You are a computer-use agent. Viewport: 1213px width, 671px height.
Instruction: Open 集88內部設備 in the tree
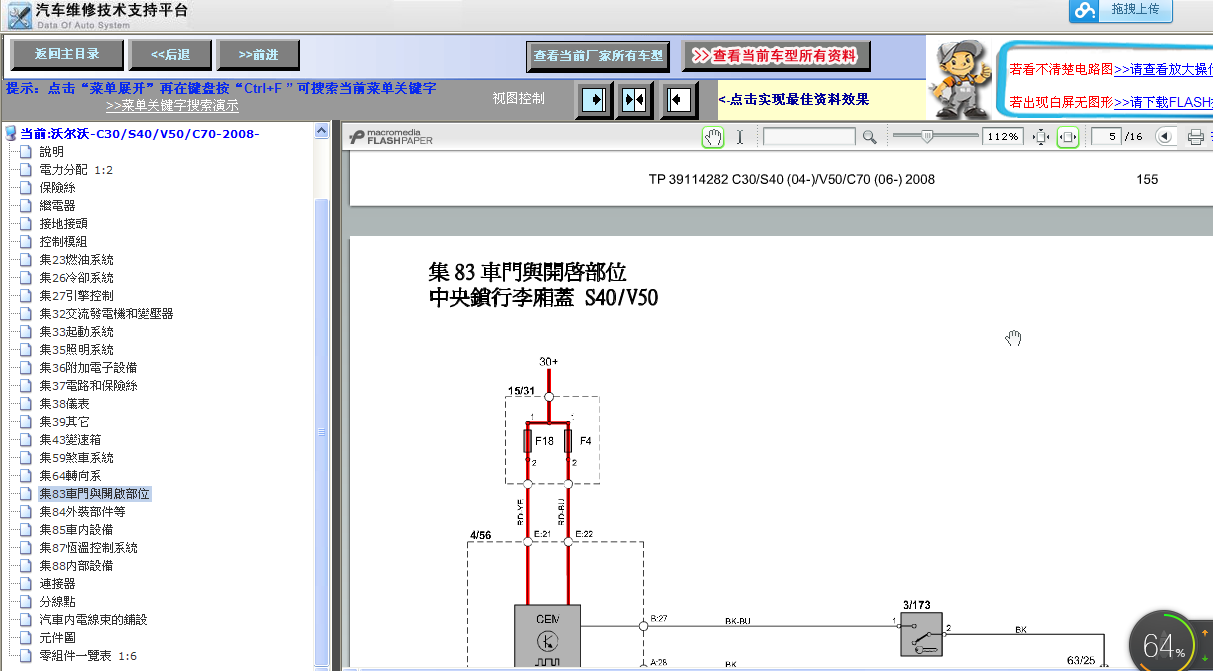[x=76, y=566]
